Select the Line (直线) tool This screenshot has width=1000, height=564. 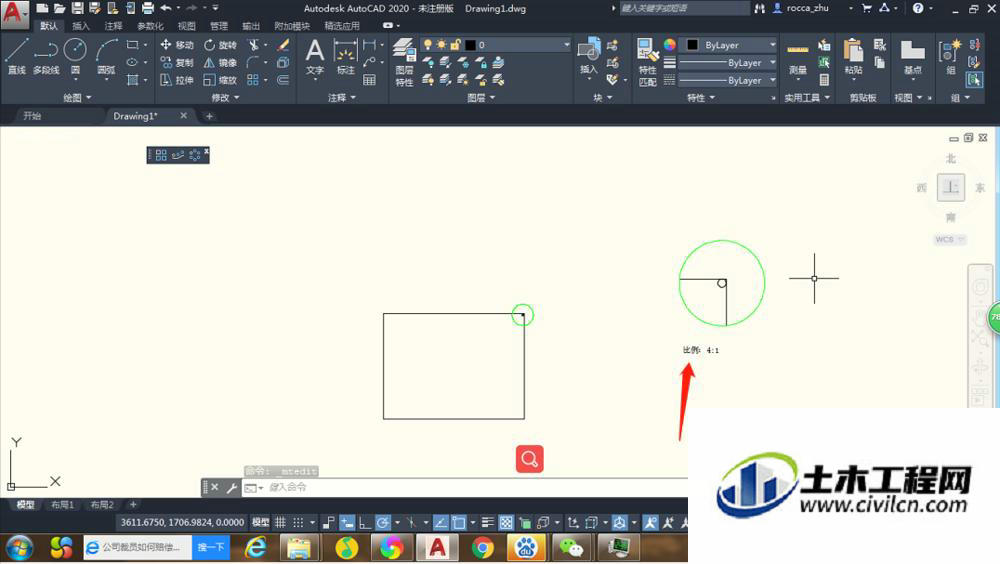pyautogui.click(x=17, y=56)
